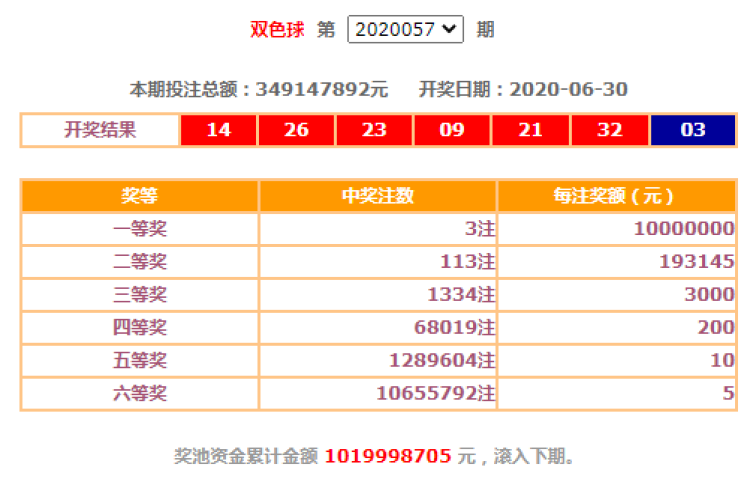Select red ball number 26

pyautogui.click(x=296, y=130)
